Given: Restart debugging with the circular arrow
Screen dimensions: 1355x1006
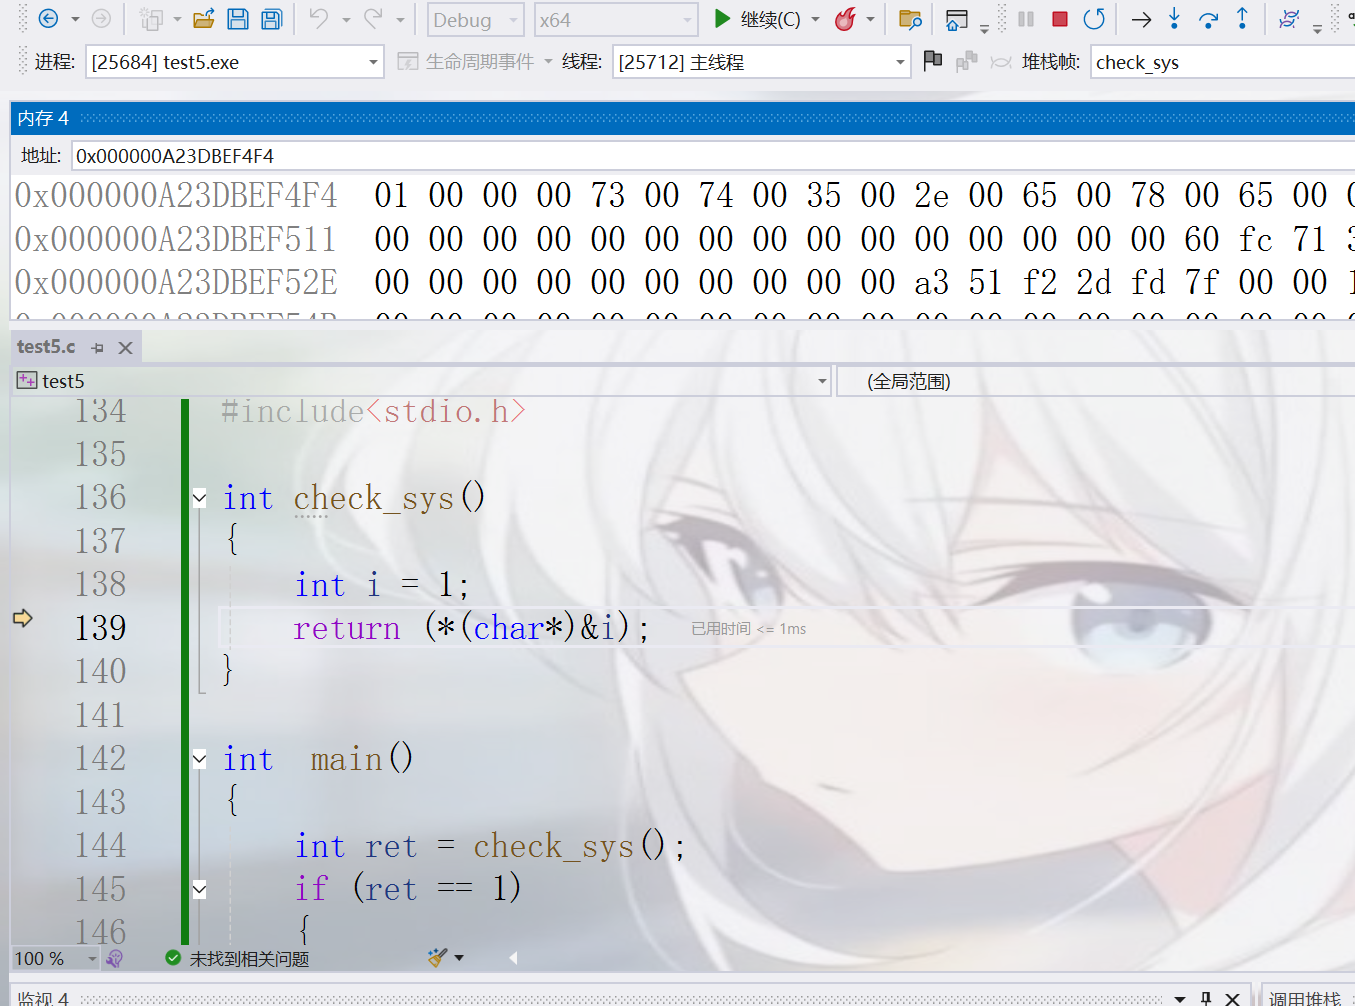Looking at the screenshot, I should click(x=1094, y=19).
